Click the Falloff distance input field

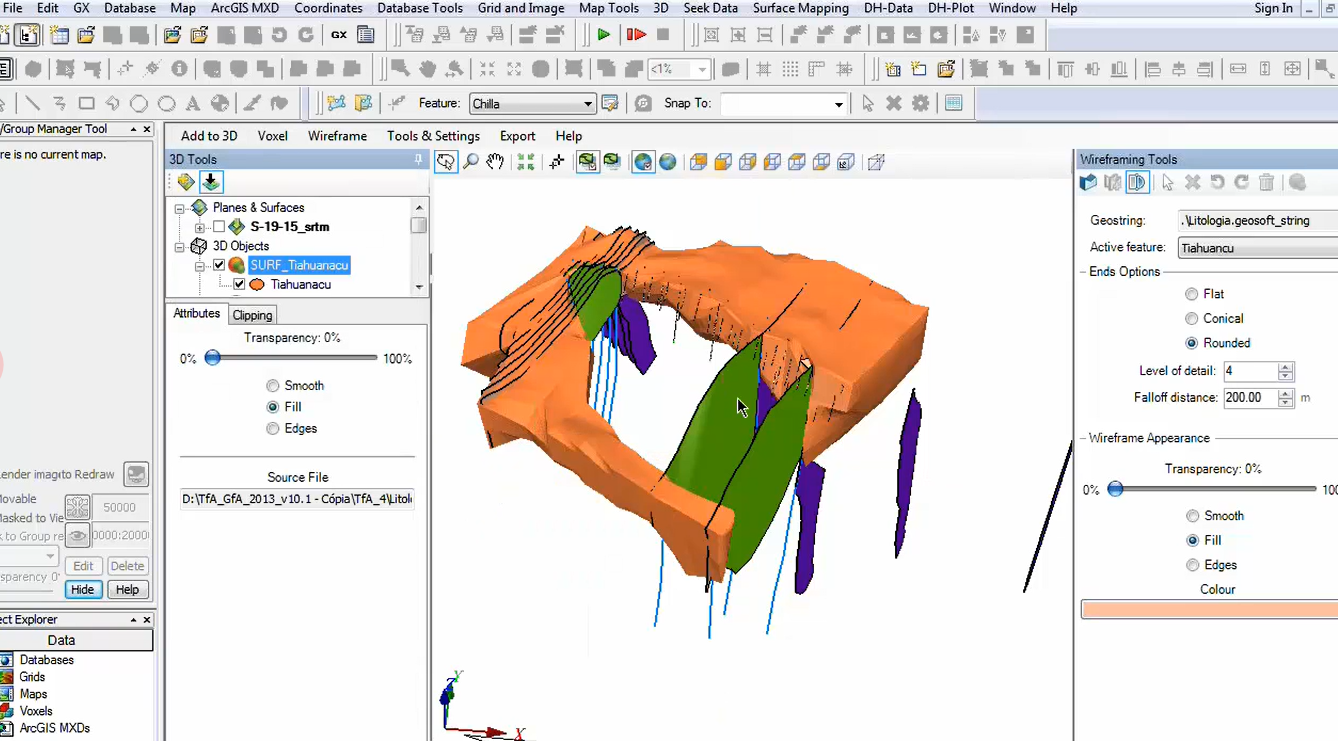1248,398
